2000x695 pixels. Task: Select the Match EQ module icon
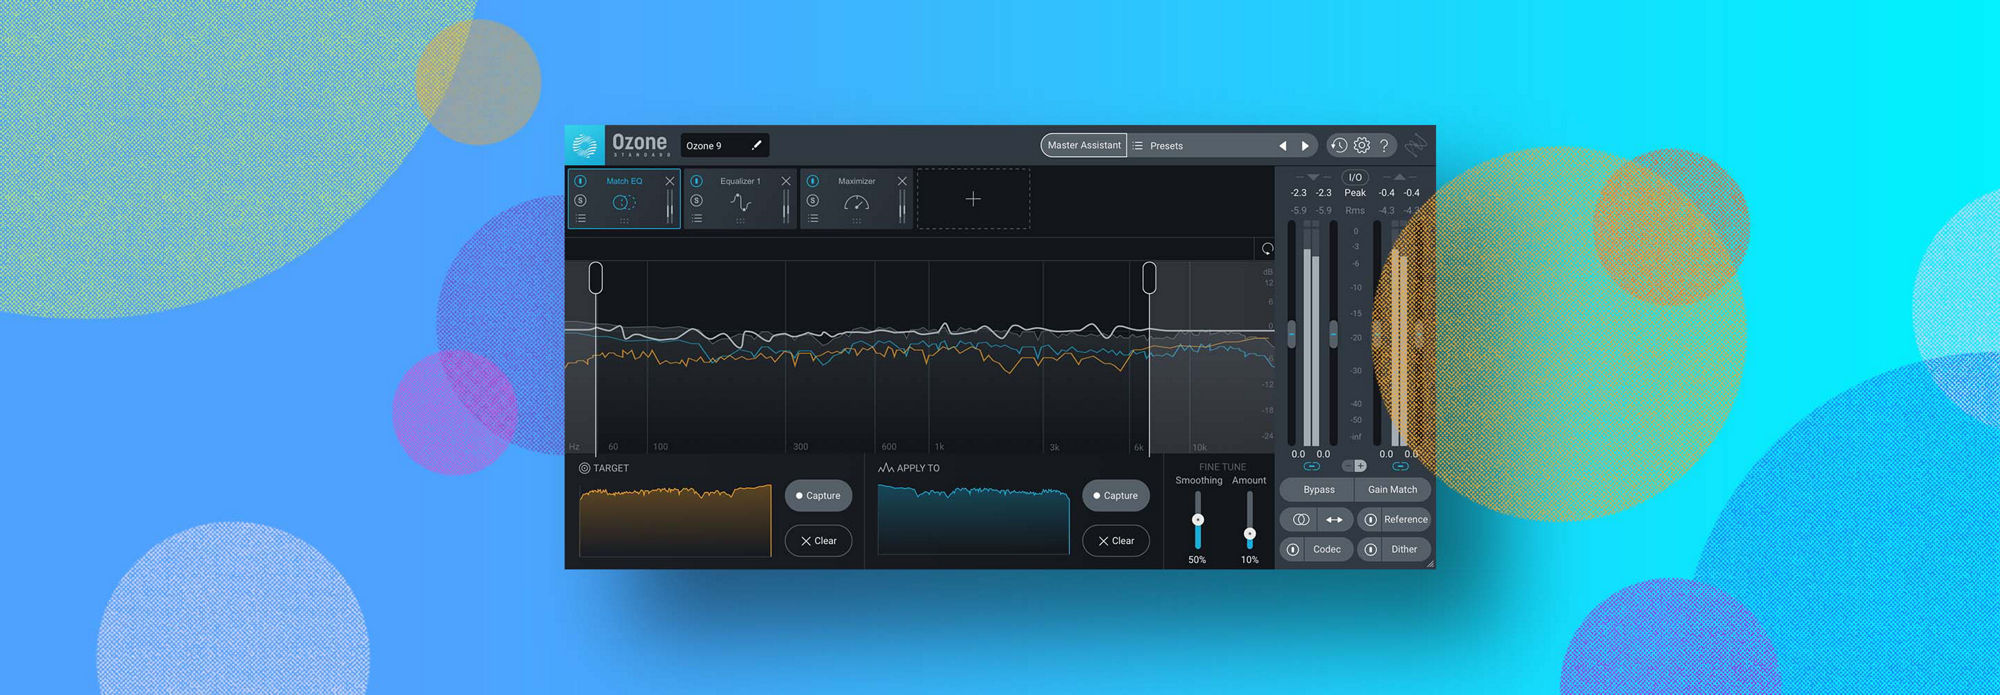coord(624,202)
